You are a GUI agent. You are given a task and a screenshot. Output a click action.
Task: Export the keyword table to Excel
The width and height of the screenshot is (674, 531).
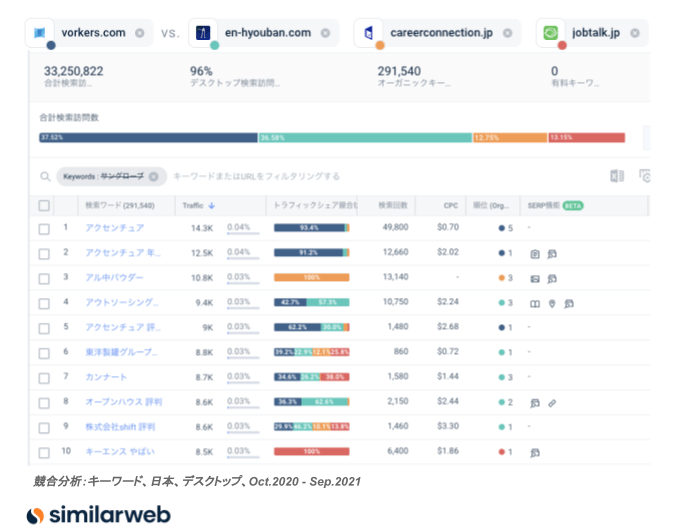point(617,176)
